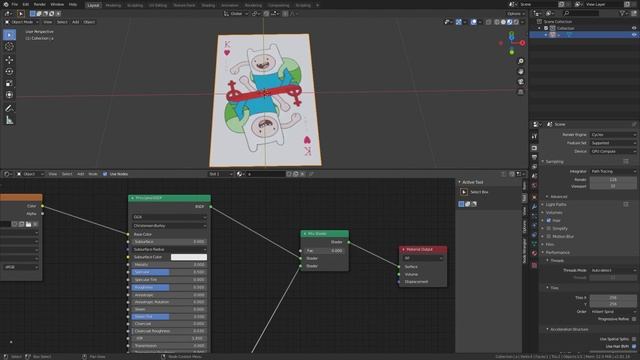
Task: Open the Material properties tab
Action: click(x=534, y=253)
